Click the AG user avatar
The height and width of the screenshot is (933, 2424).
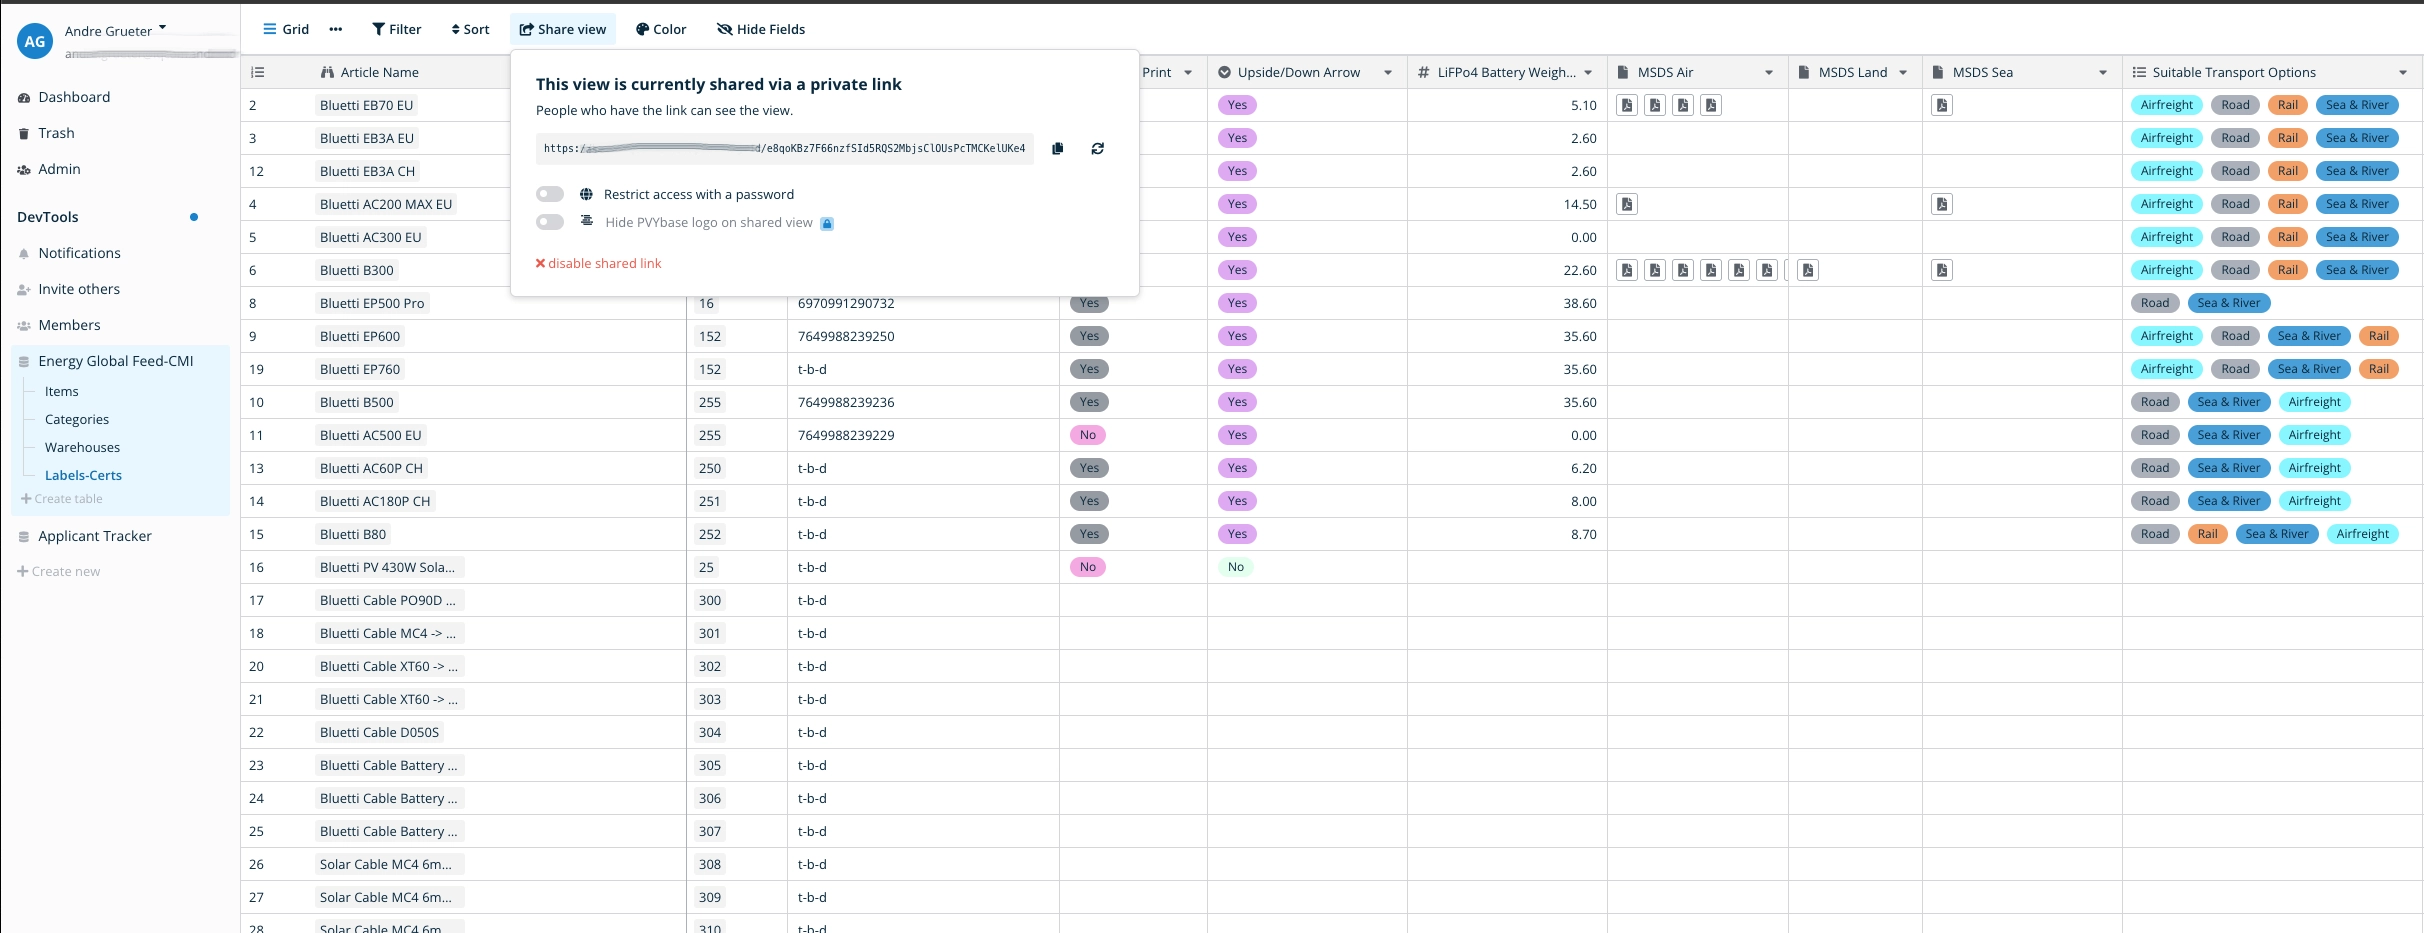pyautogui.click(x=35, y=41)
